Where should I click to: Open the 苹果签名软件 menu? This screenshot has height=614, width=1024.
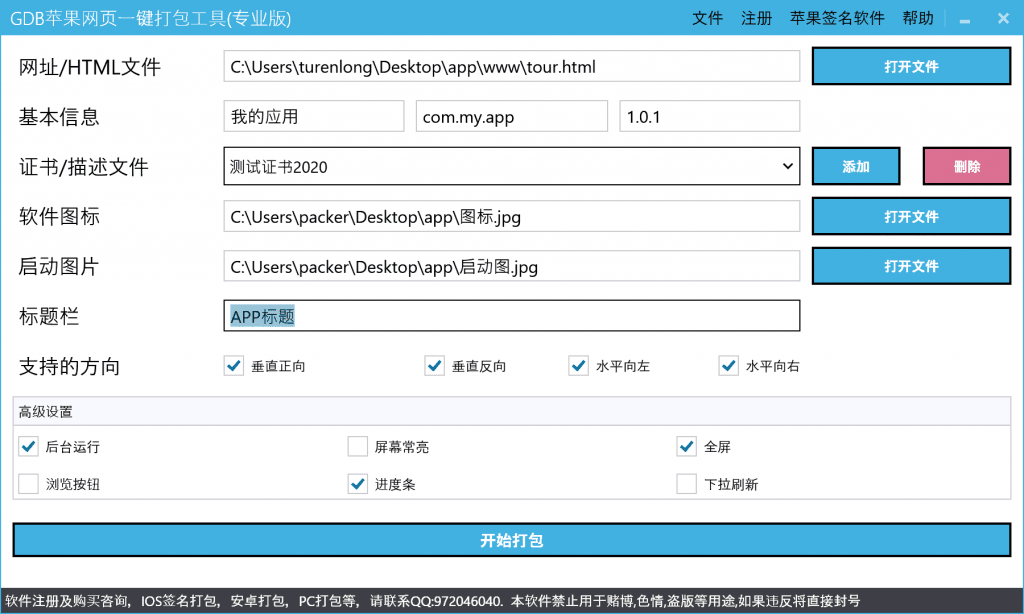pos(837,18)
